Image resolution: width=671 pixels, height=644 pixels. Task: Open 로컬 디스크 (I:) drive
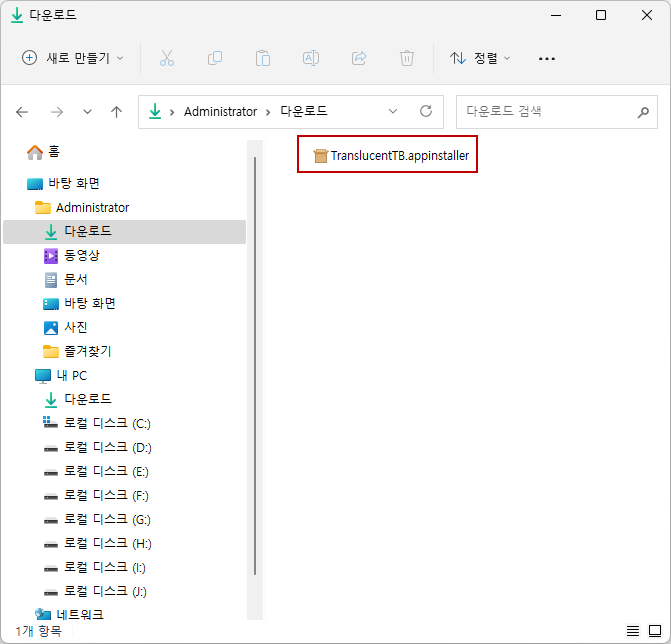[x=95, y=567]
